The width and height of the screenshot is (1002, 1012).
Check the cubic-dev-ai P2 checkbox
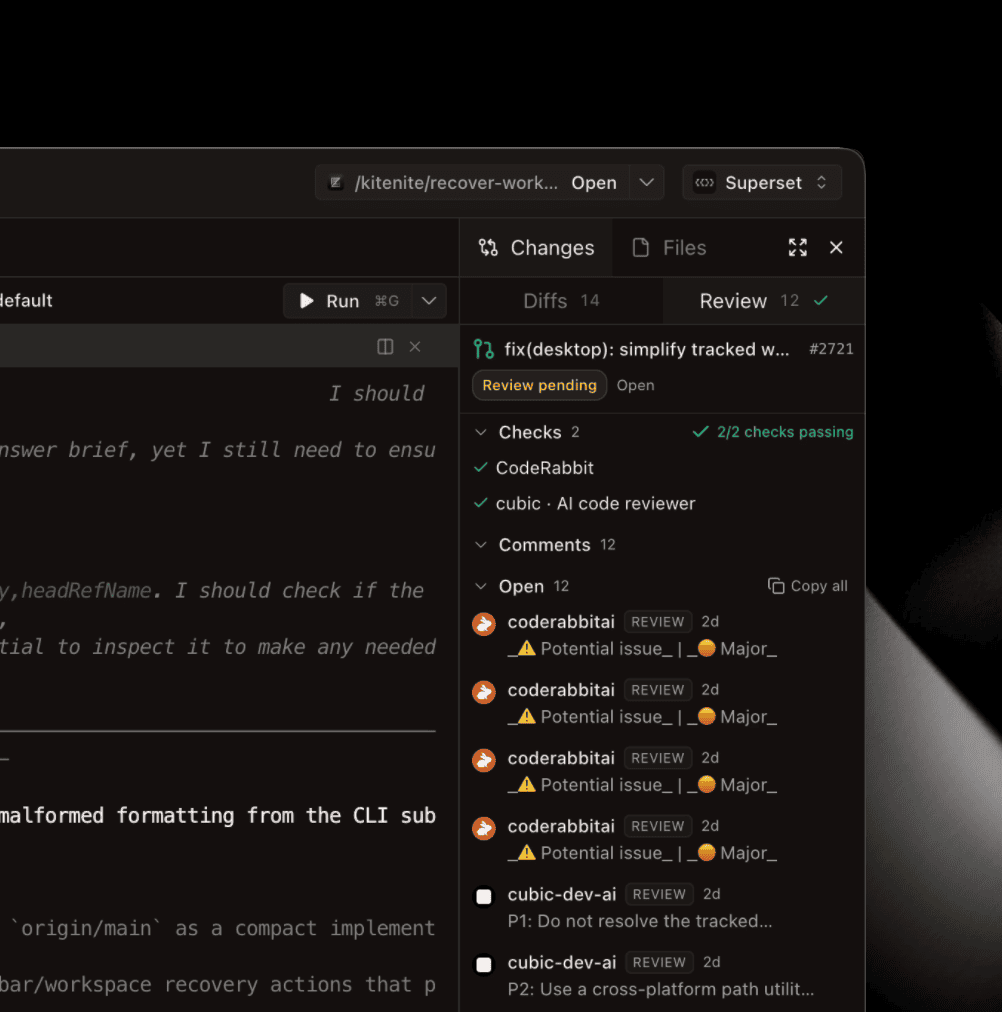click(x=483, y=964)
